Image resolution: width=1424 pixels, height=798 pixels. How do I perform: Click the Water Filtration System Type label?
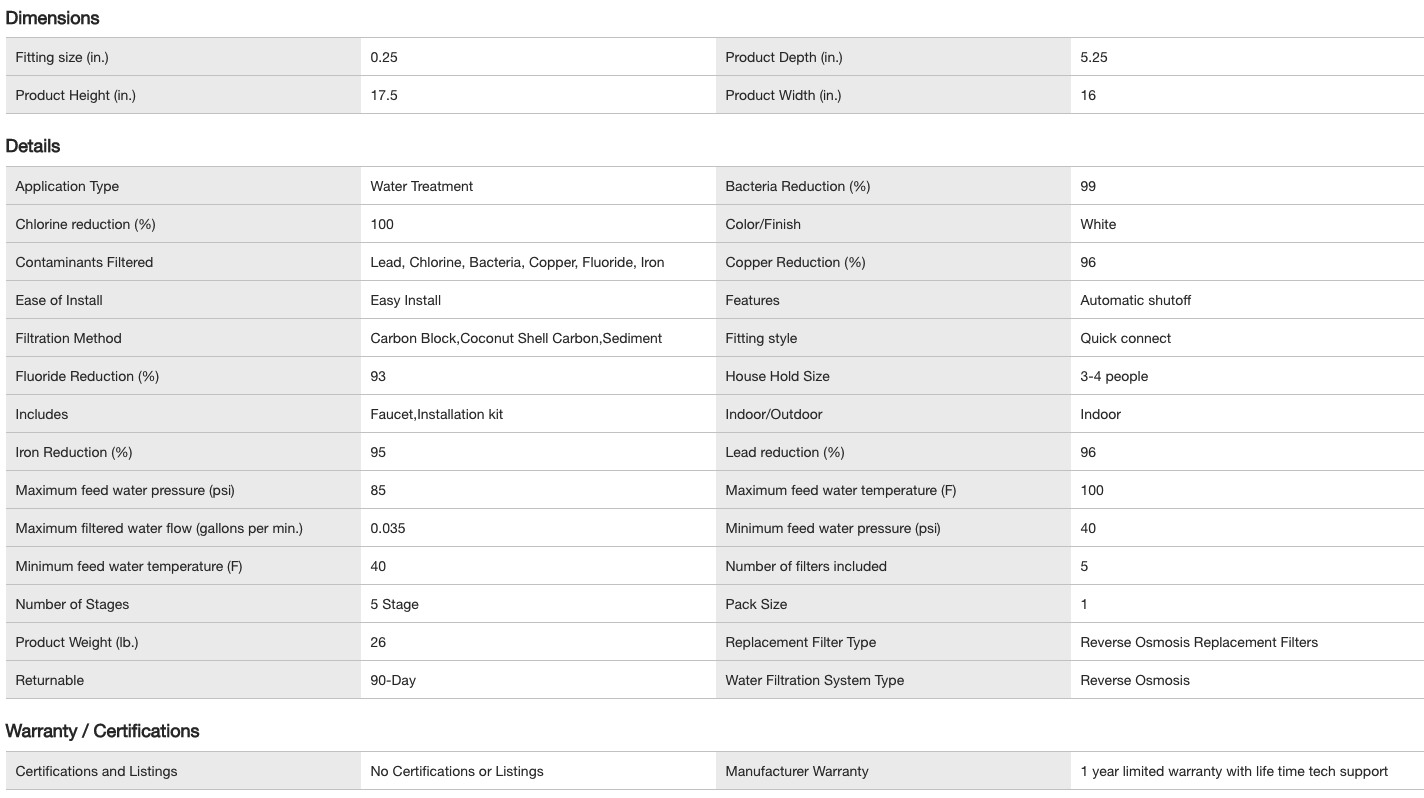(814, 680)
